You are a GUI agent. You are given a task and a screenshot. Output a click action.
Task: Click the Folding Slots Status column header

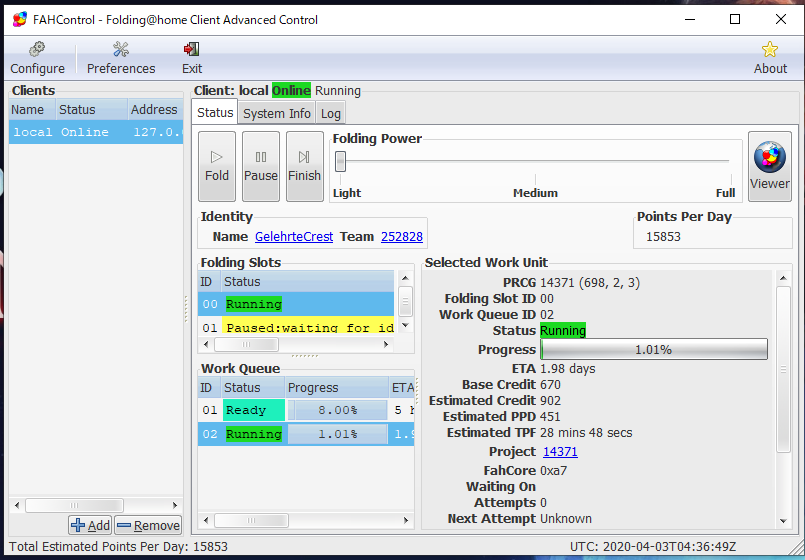click(x=308, y=282)
